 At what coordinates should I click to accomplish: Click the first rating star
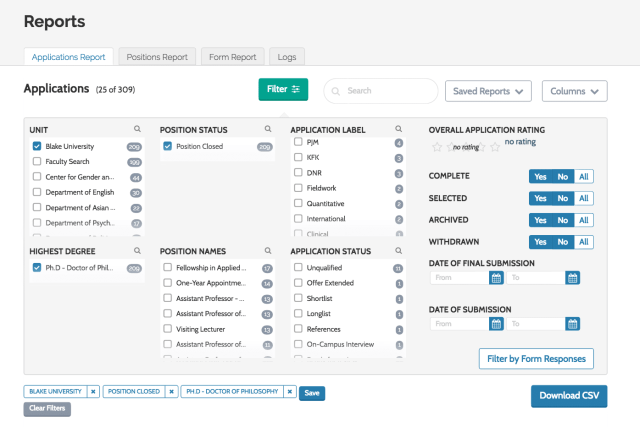coord(437,147)
